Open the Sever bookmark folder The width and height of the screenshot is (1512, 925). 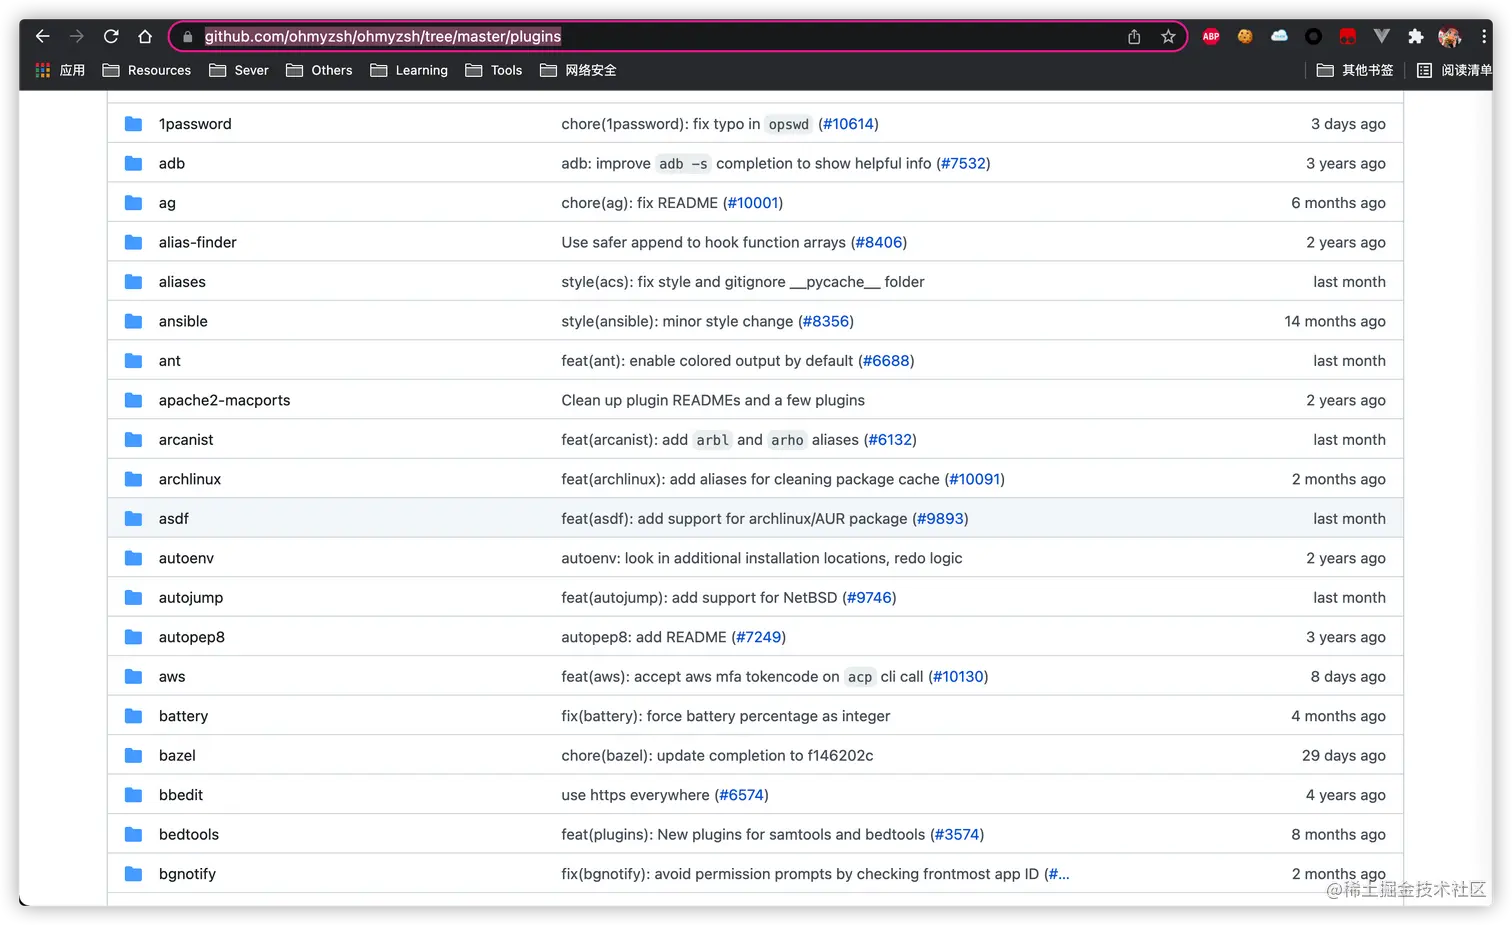coord(239,70)
